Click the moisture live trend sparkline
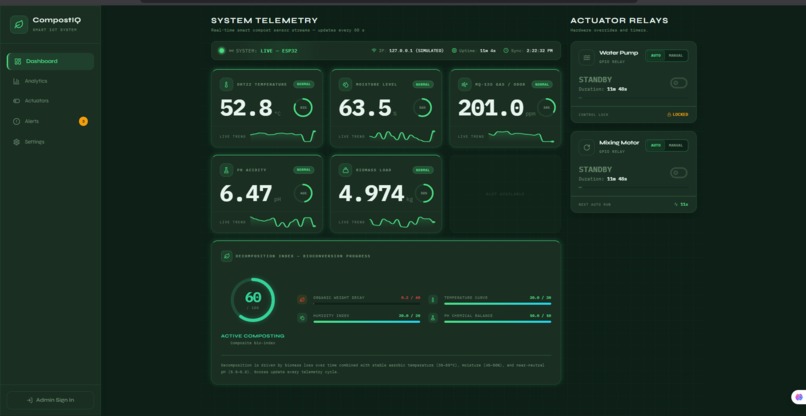The image size is (806, 416). (402, 136)
